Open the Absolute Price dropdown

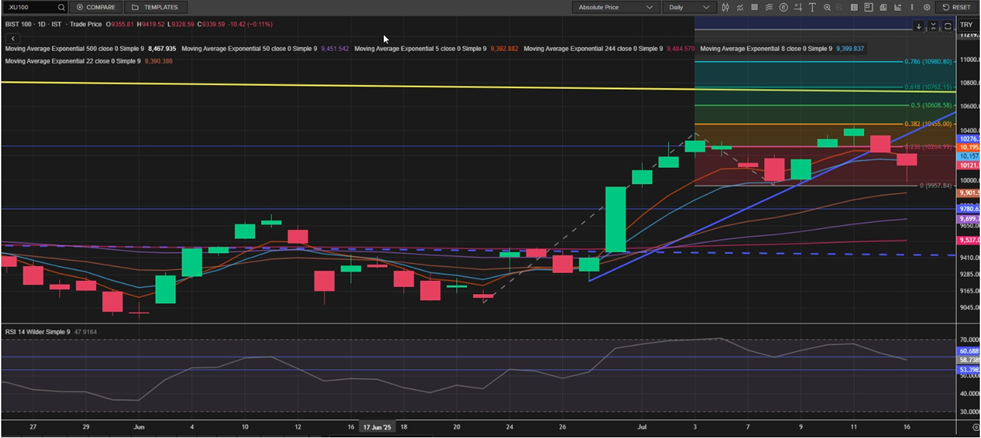[x=616, y=7]
